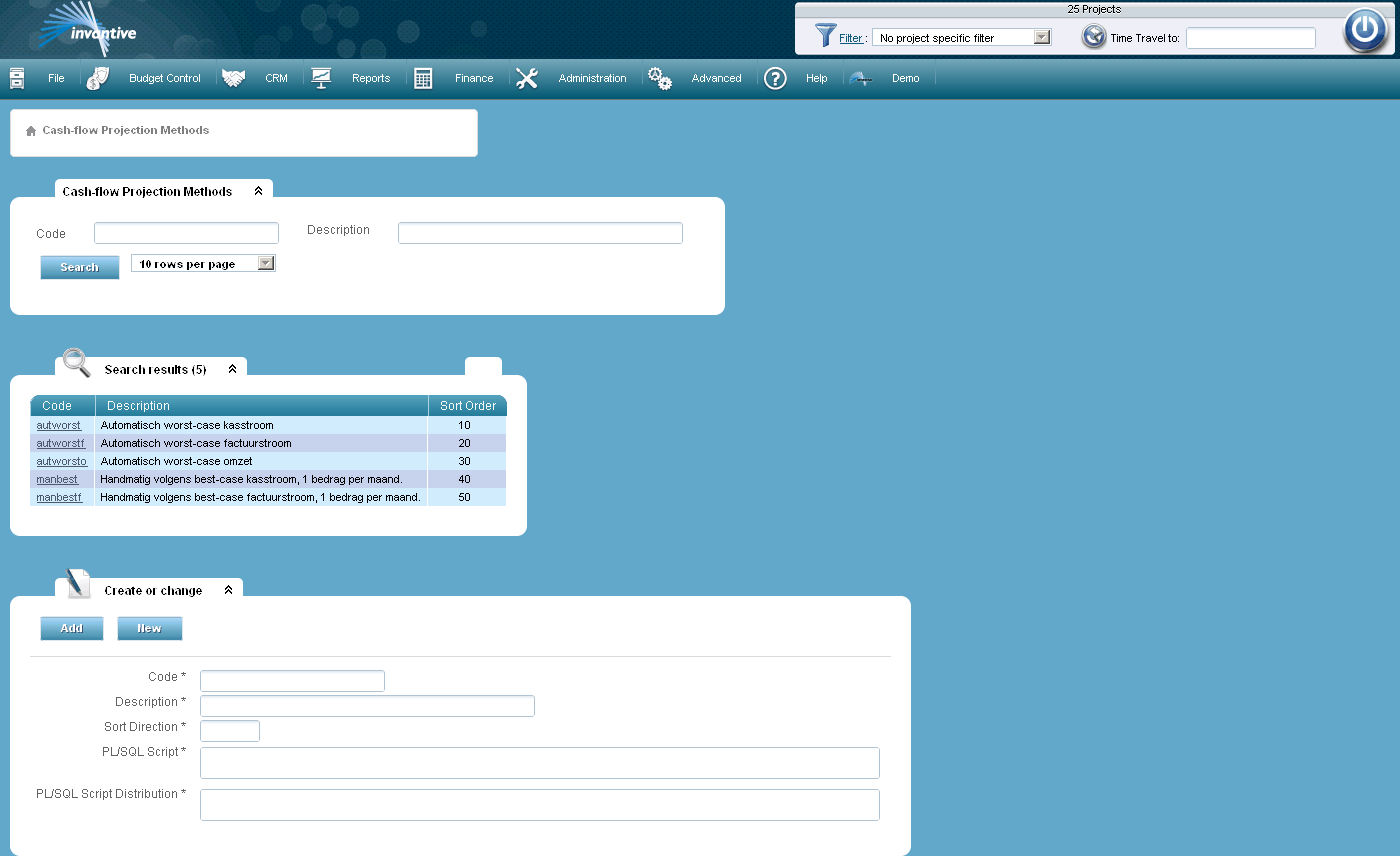Collapse the Cash-flow Projection Methods panel
This screenshot has height=856, width=1400.
pyautogui.click(x=258, y=191)
